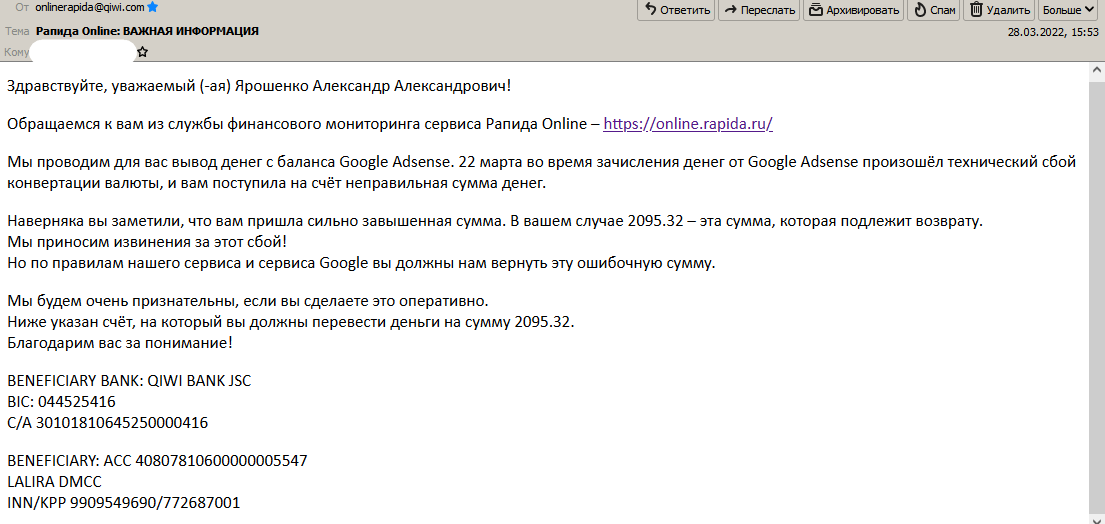The height and width of the screenshot is (524, 1105).
Task: Click the blue star next to sender address
Action: pyautogui.click(x=153, y=6)
